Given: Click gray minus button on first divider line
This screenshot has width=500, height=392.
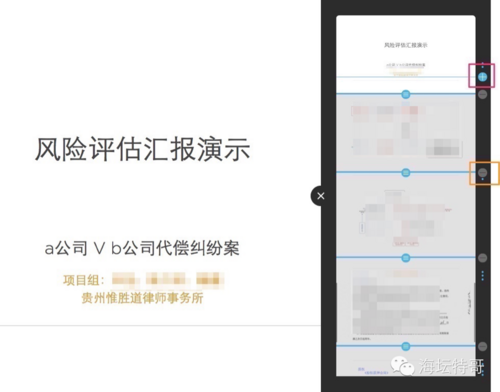Looking at the screenshot, I should coord(482,95).
